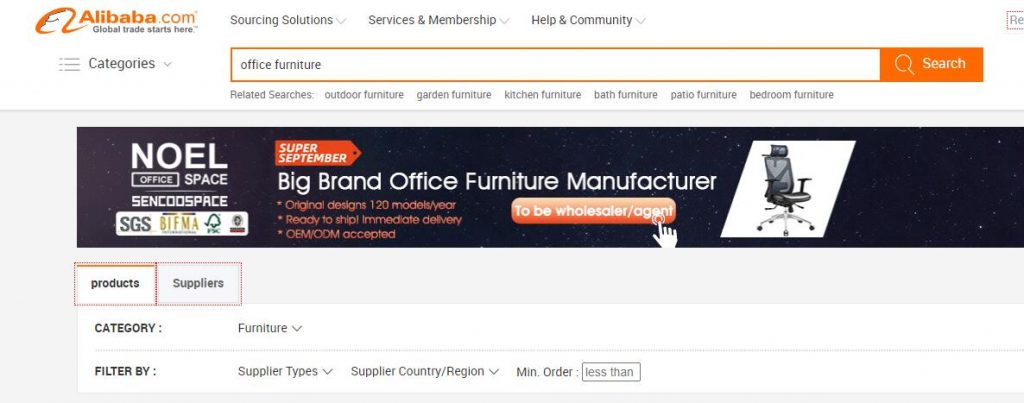Click the Min. Order 'less than' field
1024x403 pixels.
pyautogui.click(x=611, y=372)
